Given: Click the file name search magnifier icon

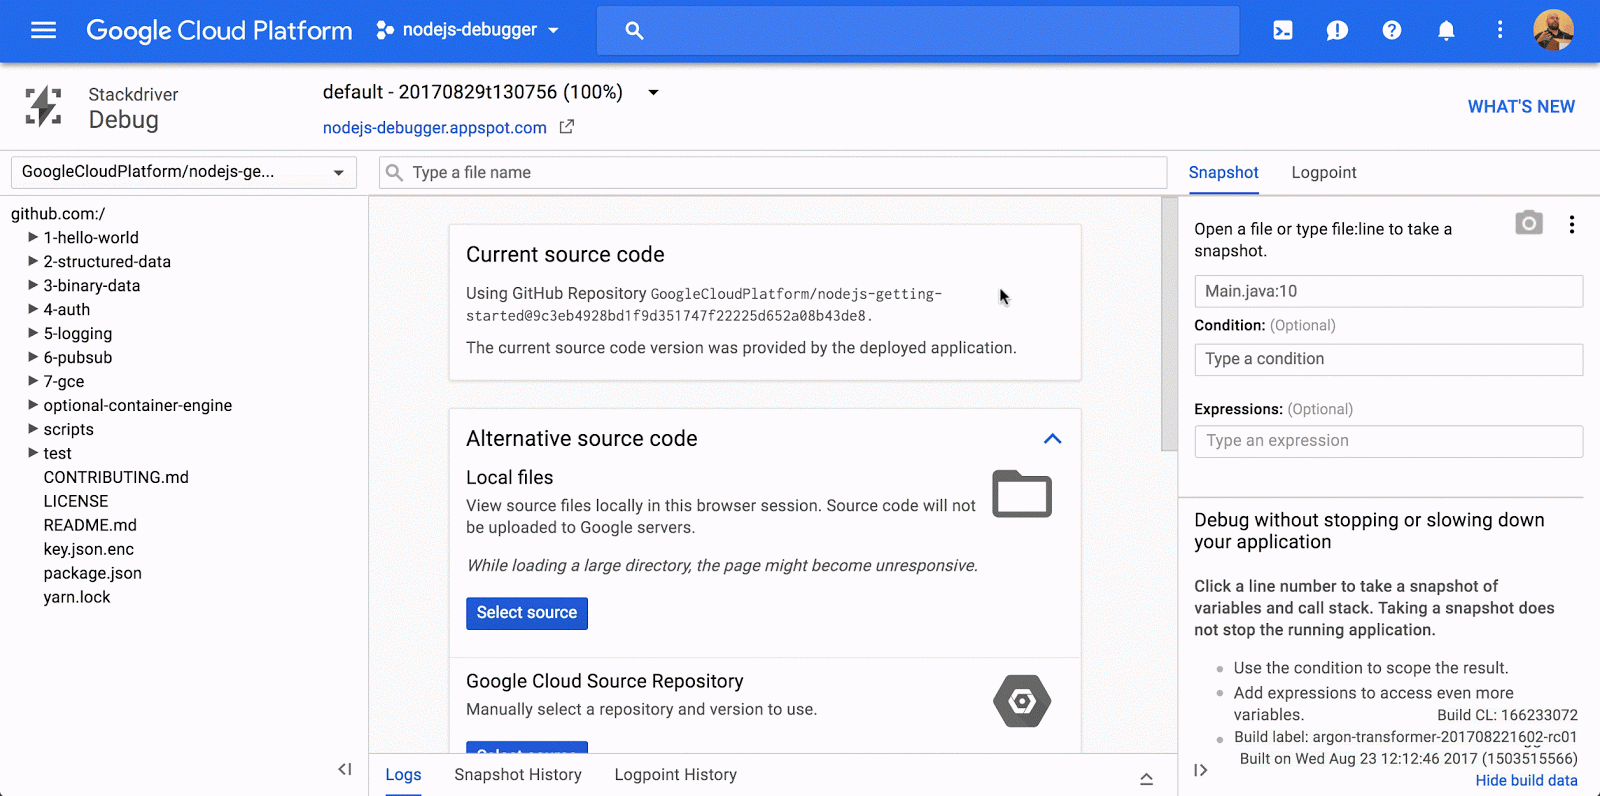Looking at the screenshot, I should [x=394, y=172].
